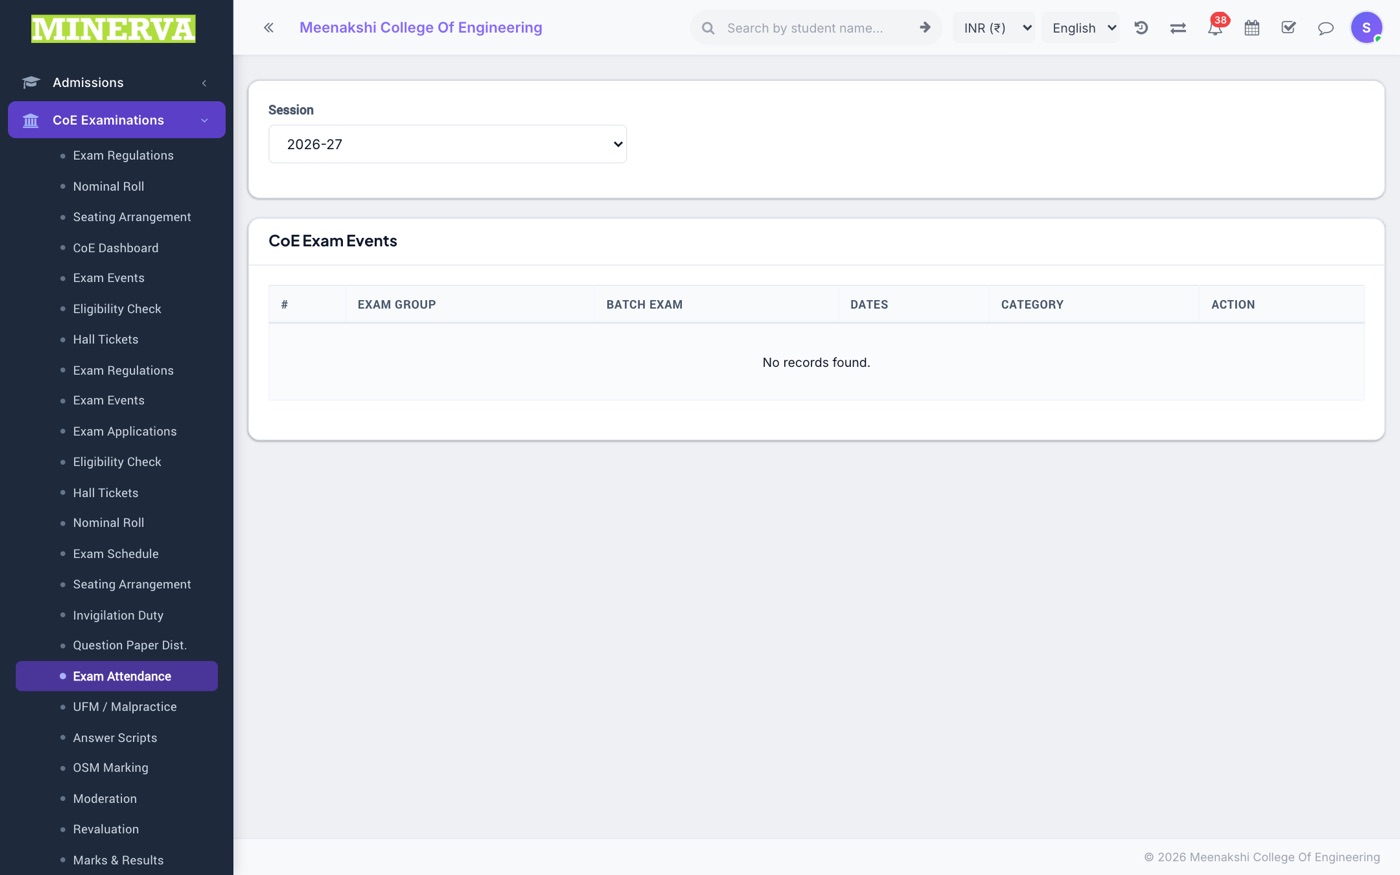1400x875 pixels.
Task: Expand the Admissions menu chevron
Action: tap(204, 83)
